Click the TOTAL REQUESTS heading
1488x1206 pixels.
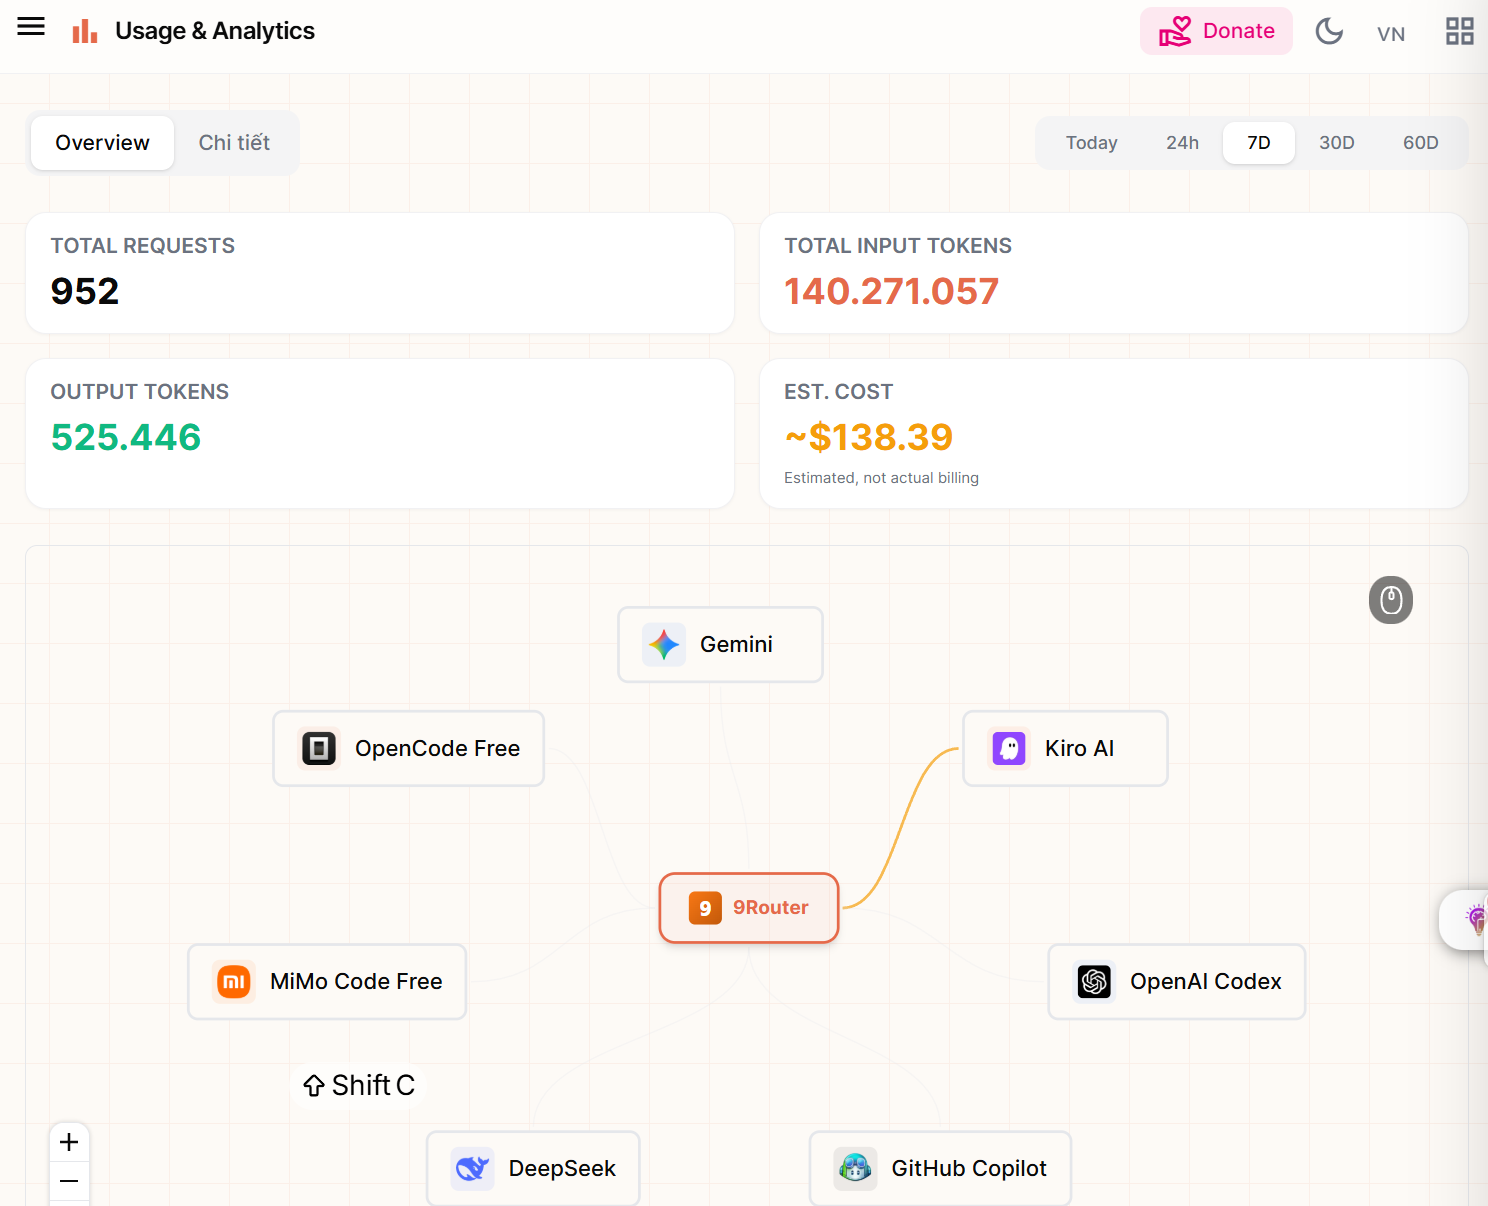(x=143, y=246)
